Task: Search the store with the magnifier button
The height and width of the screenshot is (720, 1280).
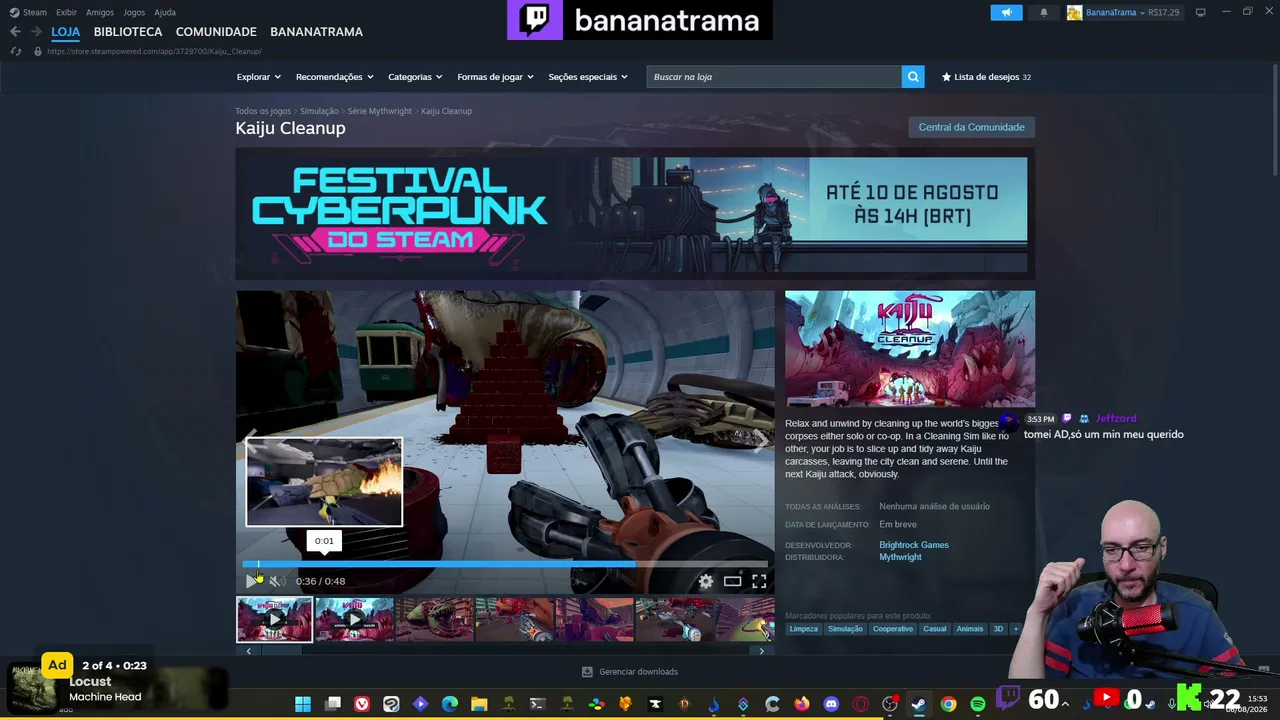Action: [913, 77]
